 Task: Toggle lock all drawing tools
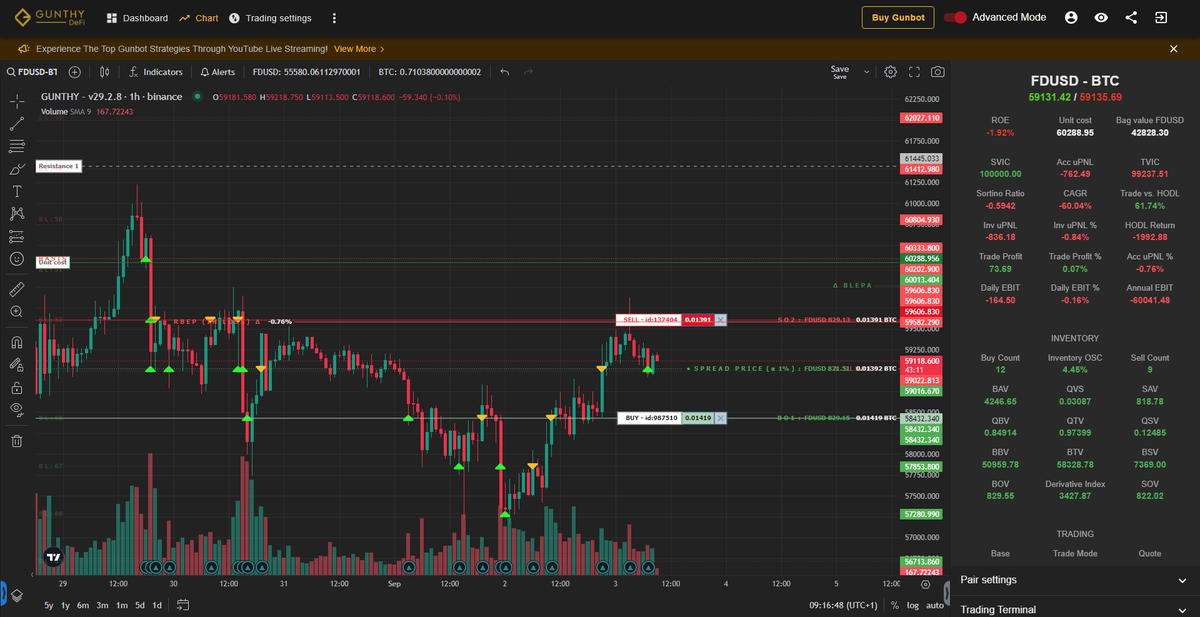tap(17, 387)
